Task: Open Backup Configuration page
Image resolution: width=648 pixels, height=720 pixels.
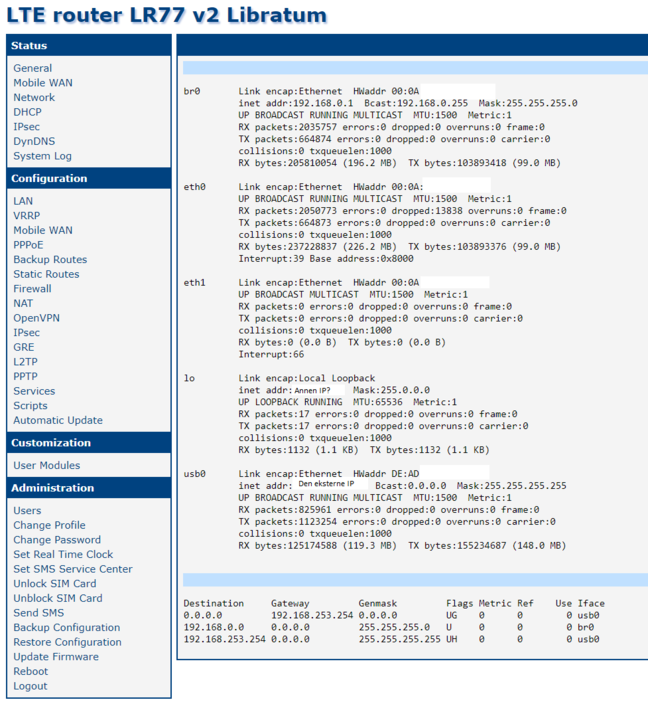Action: (x=67, y=628)
